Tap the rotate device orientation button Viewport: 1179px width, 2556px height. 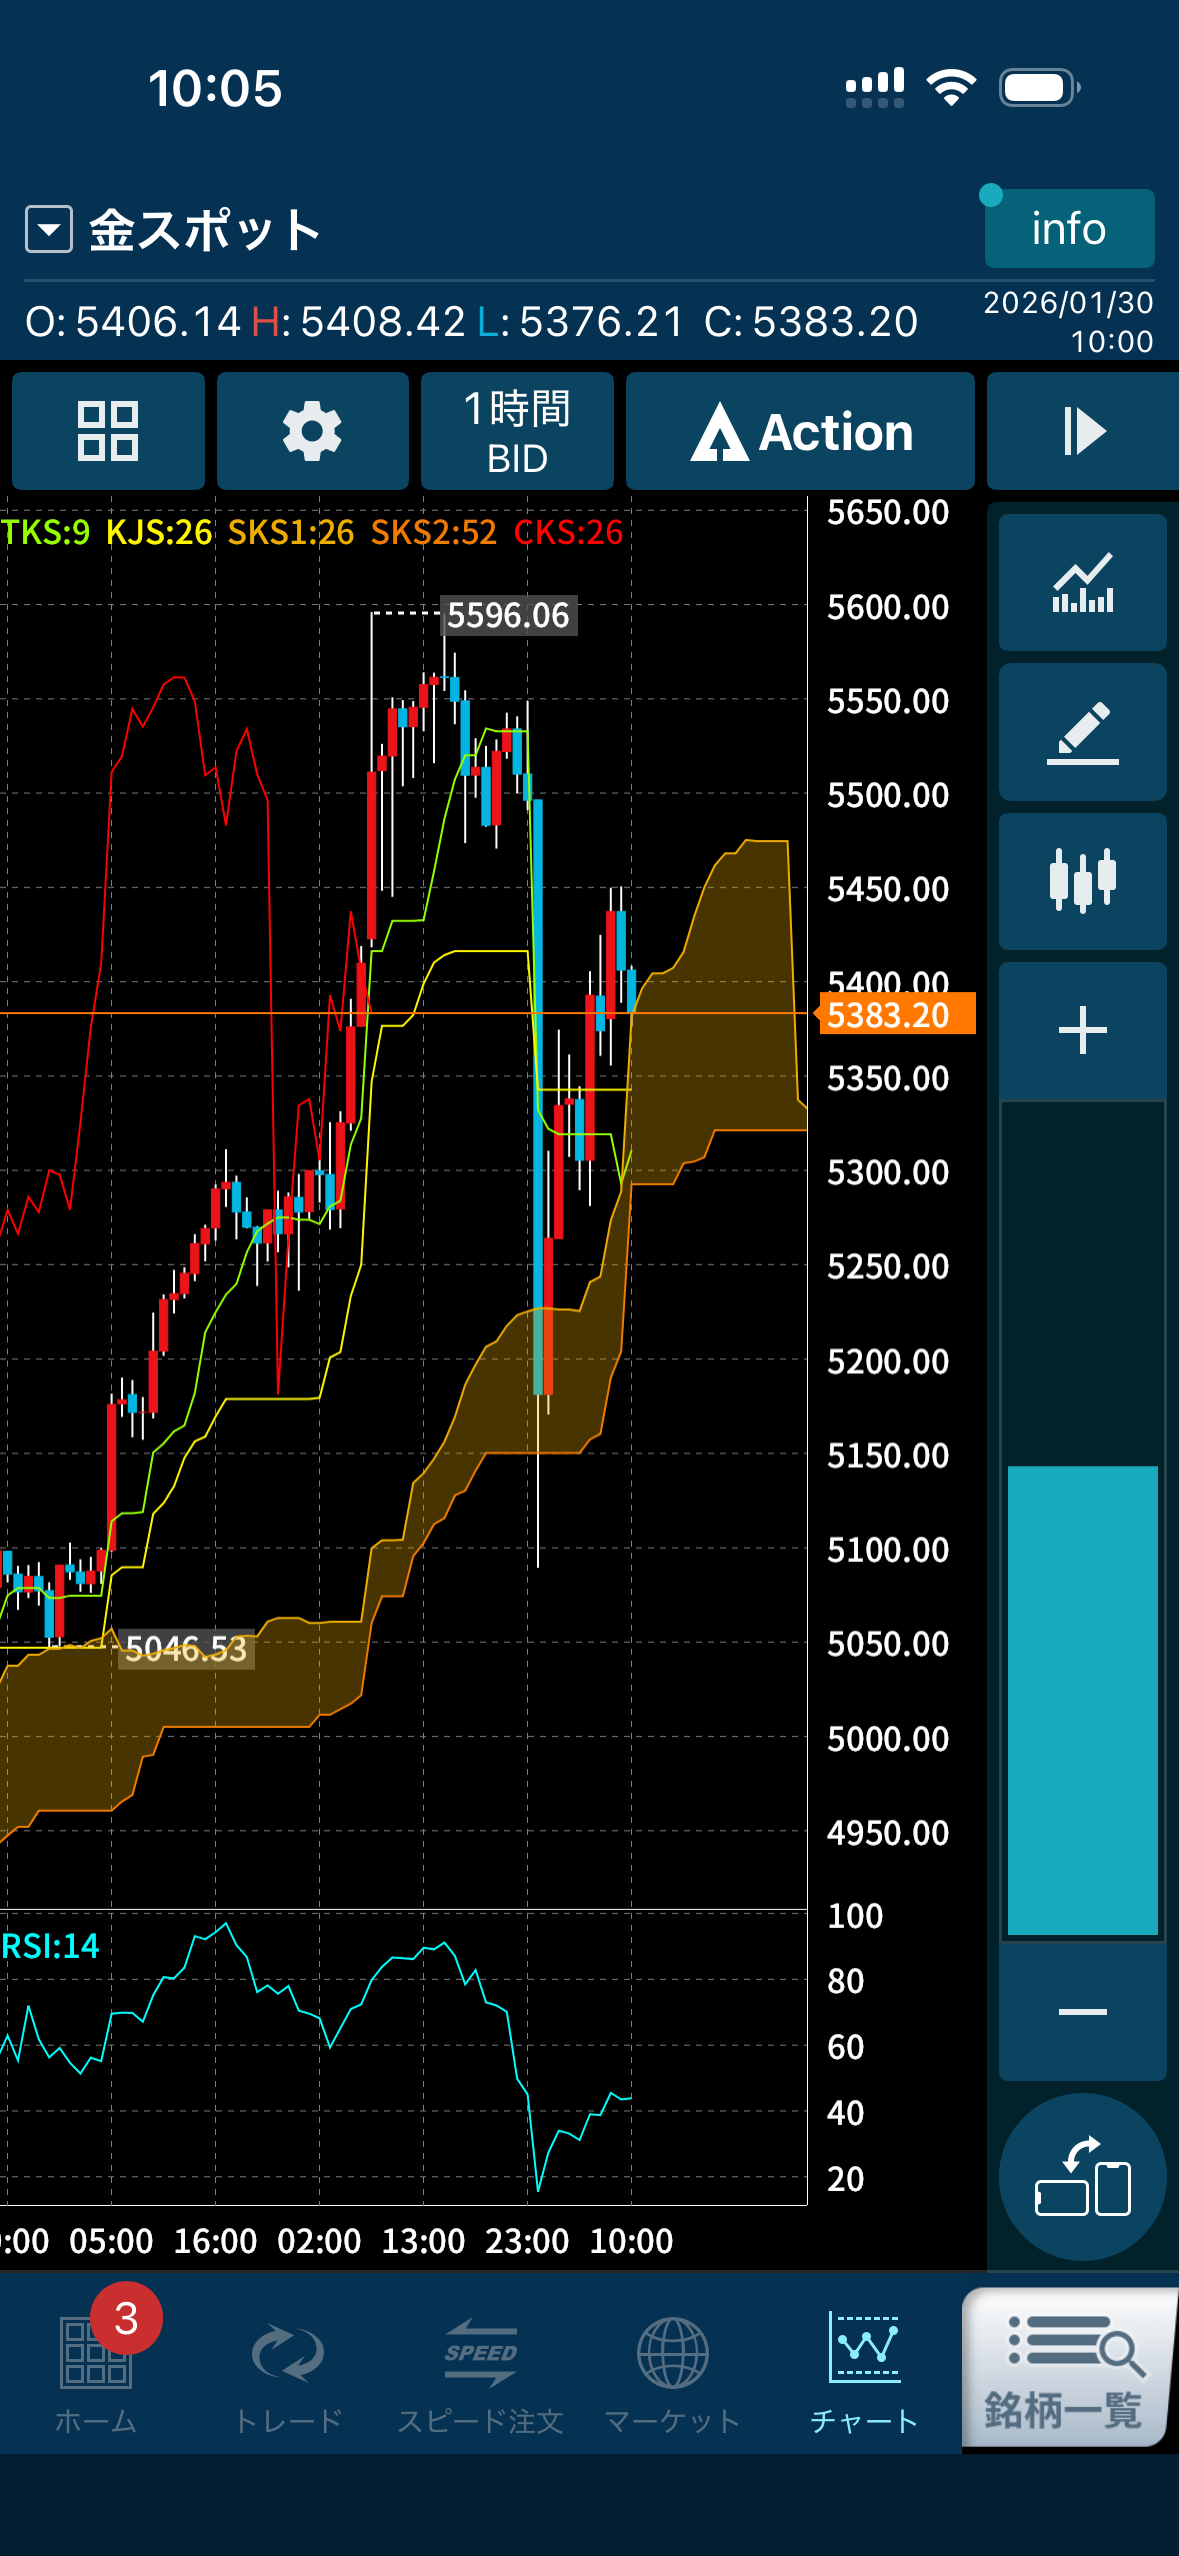pos(1082,2176)
